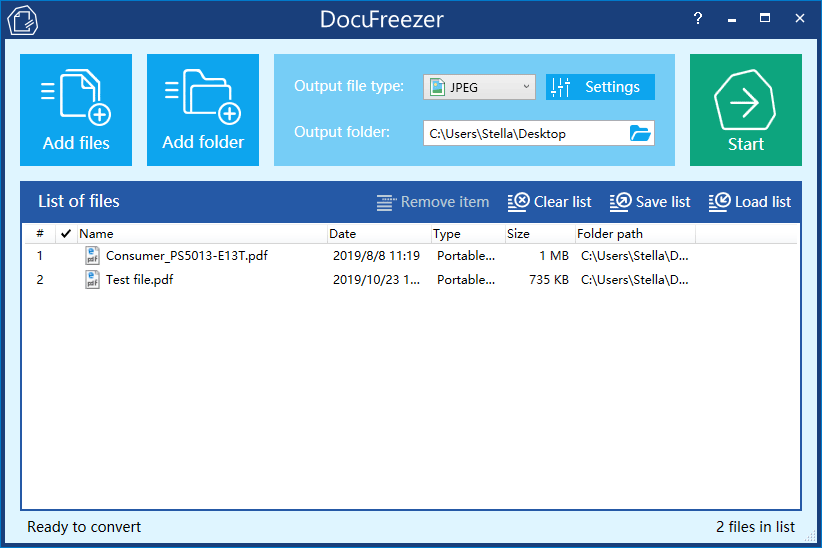Open Settings with the sliders icon
The image size is (822, 548).
[600, 87]
